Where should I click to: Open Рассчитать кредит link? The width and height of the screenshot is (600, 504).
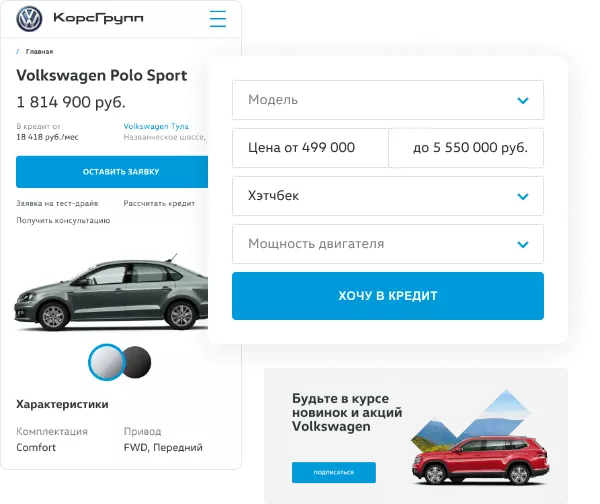[x=159, y=203]
